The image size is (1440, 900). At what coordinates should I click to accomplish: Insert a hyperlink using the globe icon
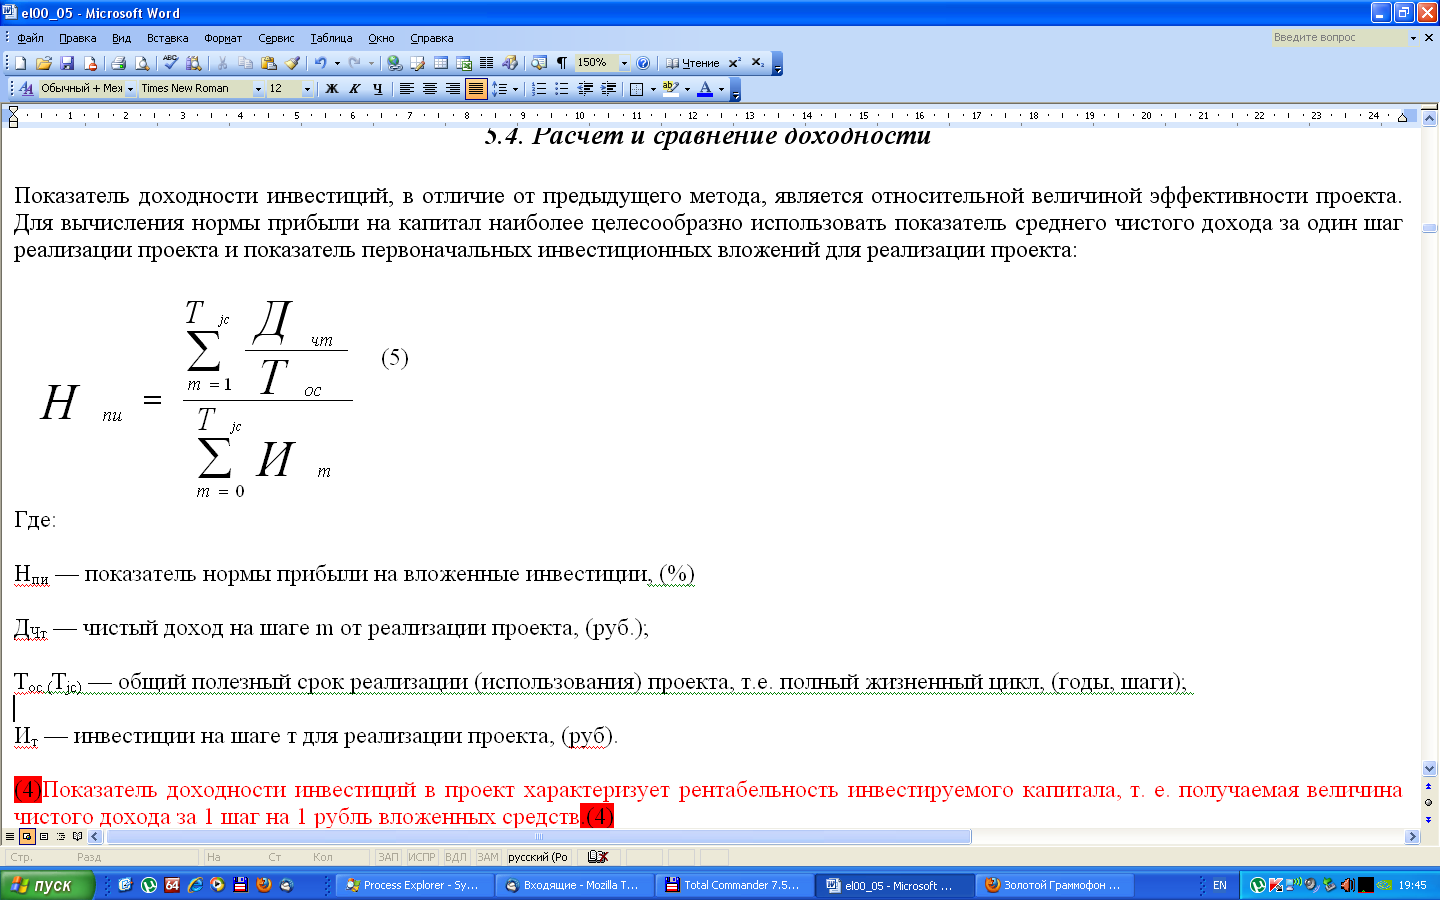coord(394,63)
